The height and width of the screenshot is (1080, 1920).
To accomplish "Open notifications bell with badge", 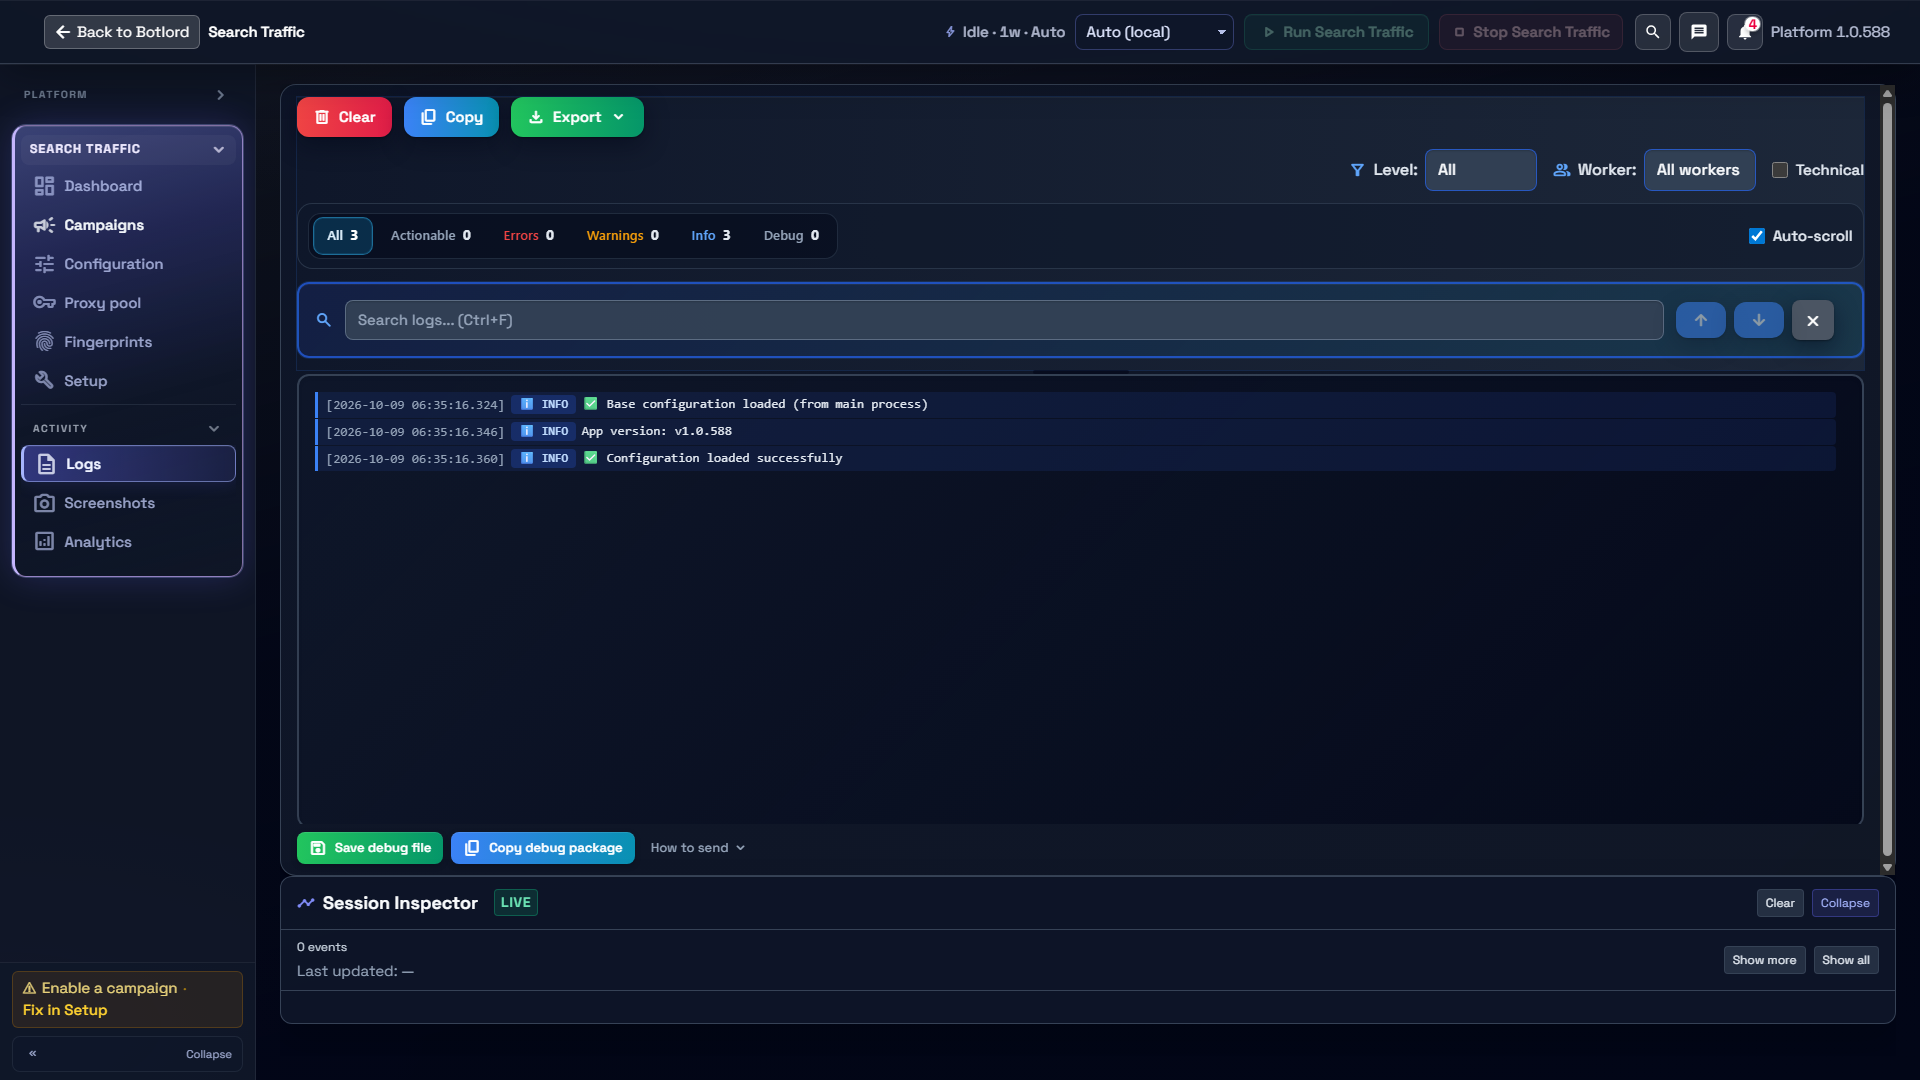I will pos(1744,32).
